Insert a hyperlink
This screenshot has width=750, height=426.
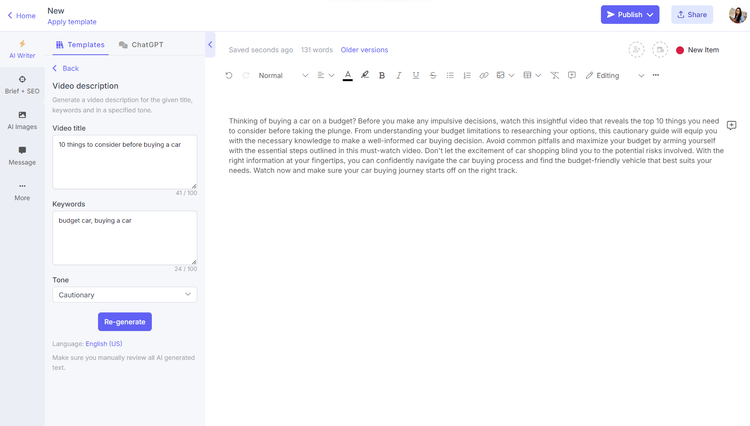click(x=484, y=76)
